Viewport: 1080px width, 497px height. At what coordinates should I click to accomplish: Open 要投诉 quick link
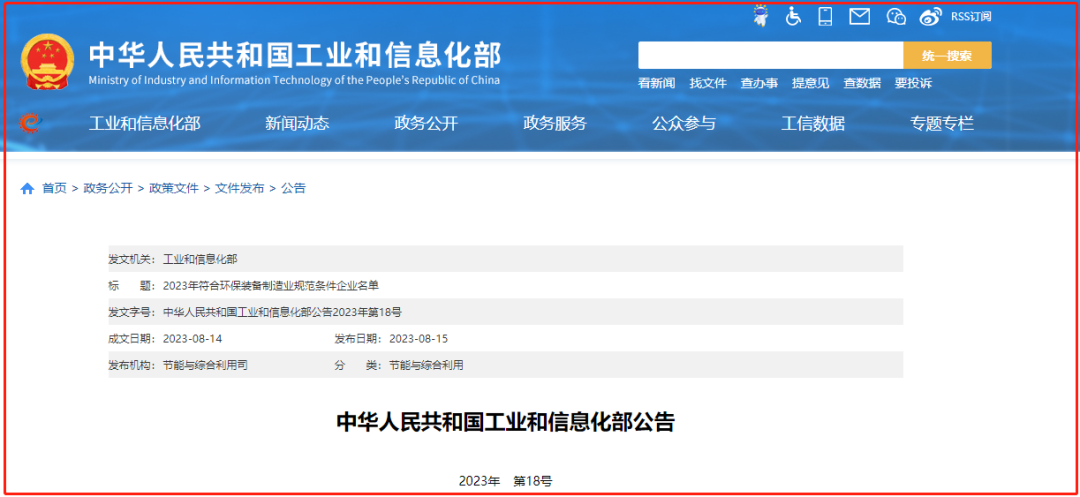913,83
